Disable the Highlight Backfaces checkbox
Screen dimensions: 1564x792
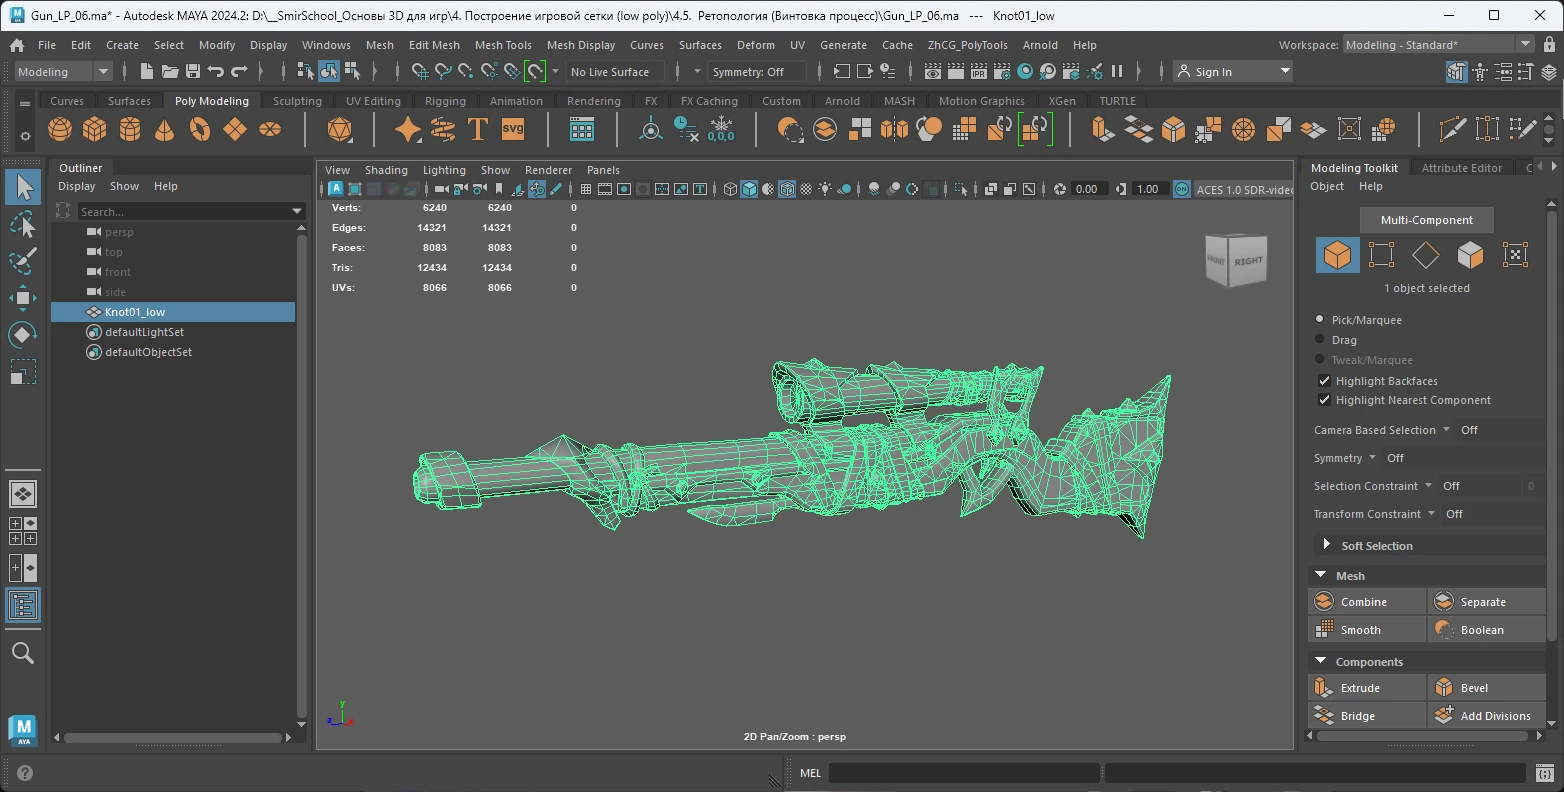pyautogui.click(x=1324, y=381)
